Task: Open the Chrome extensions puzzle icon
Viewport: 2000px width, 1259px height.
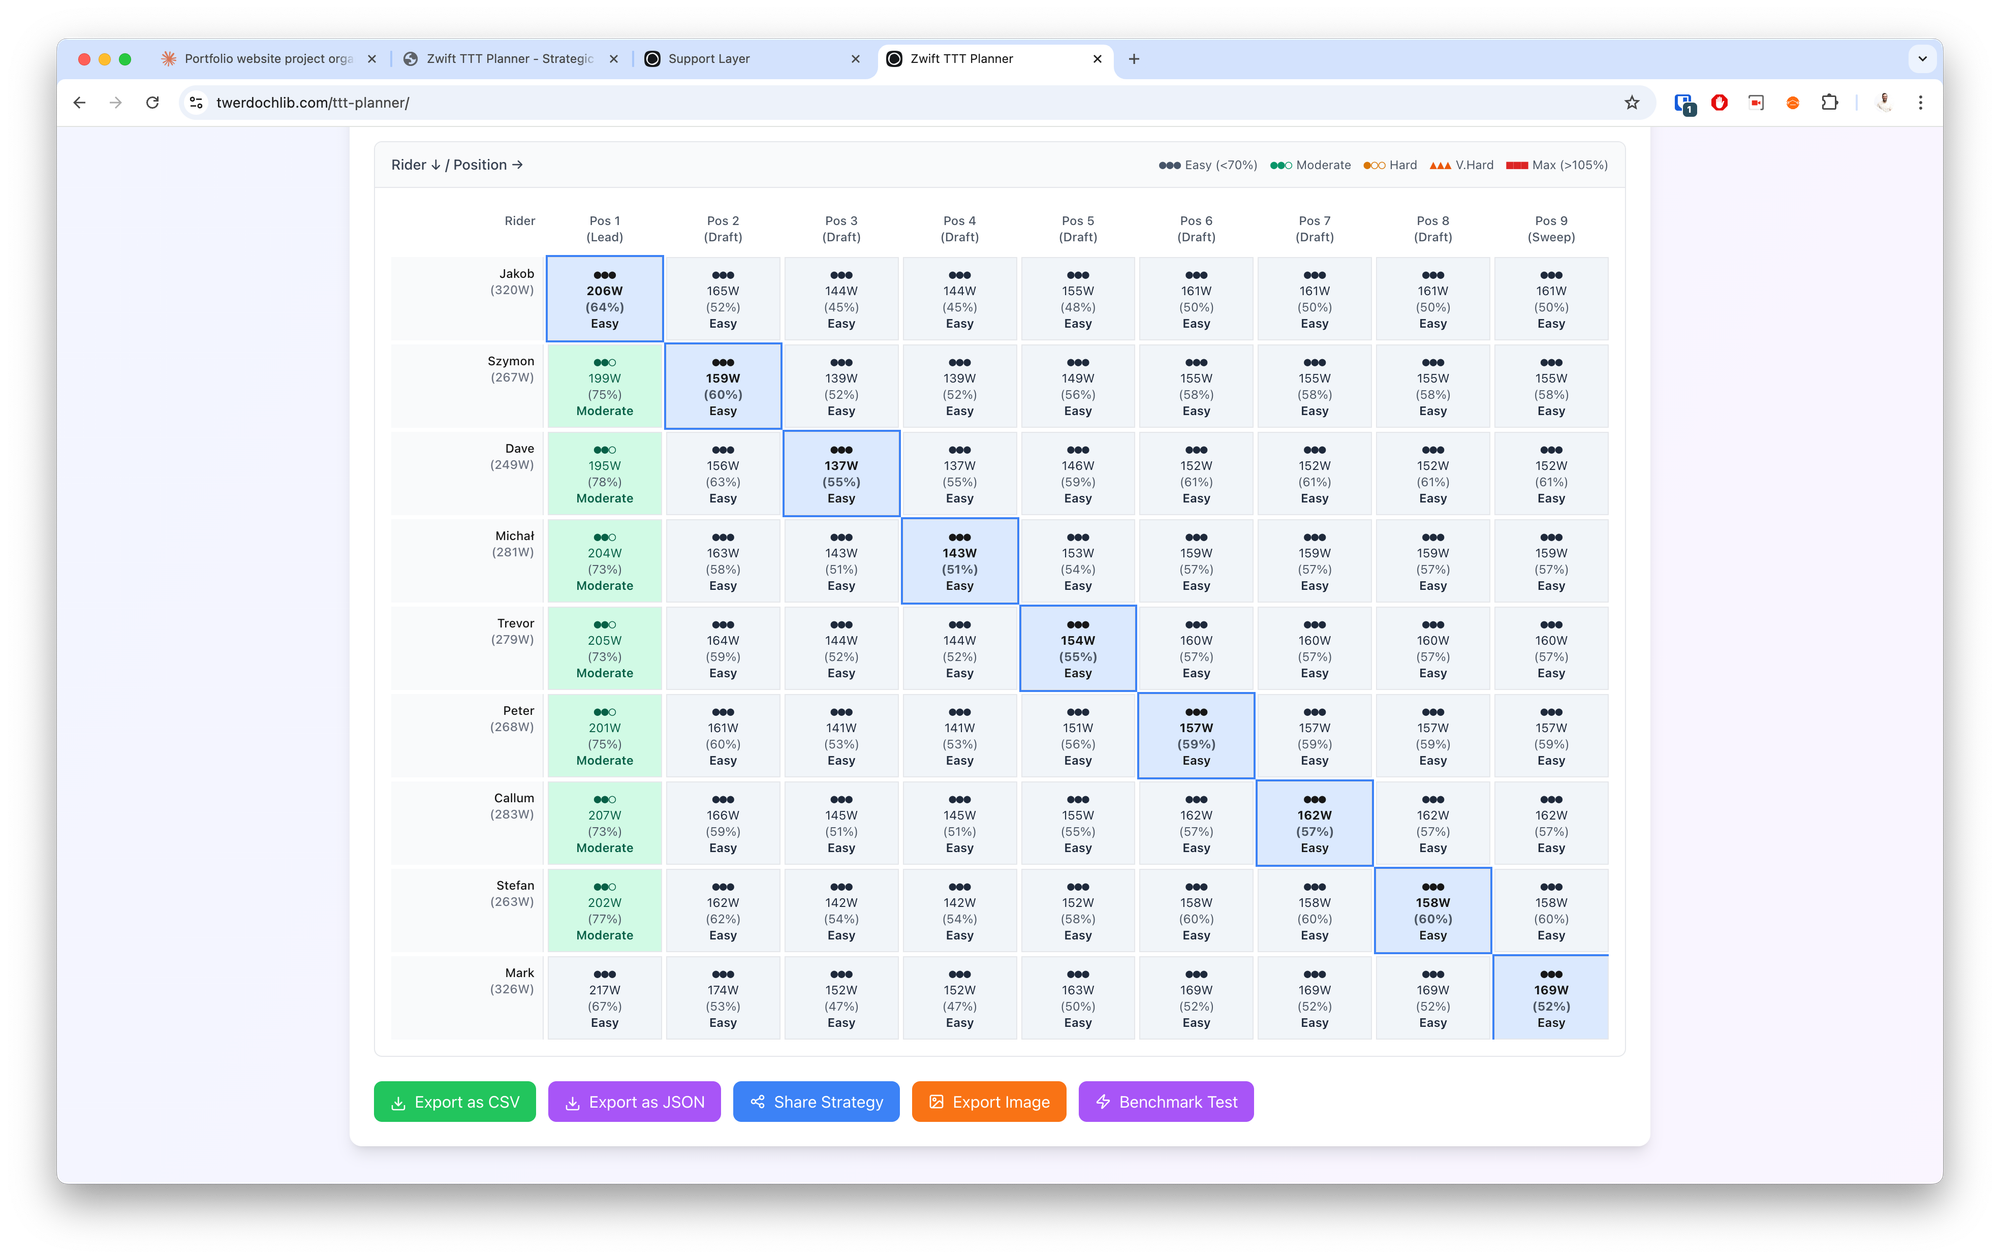Action: click(x=1830, y=102)
